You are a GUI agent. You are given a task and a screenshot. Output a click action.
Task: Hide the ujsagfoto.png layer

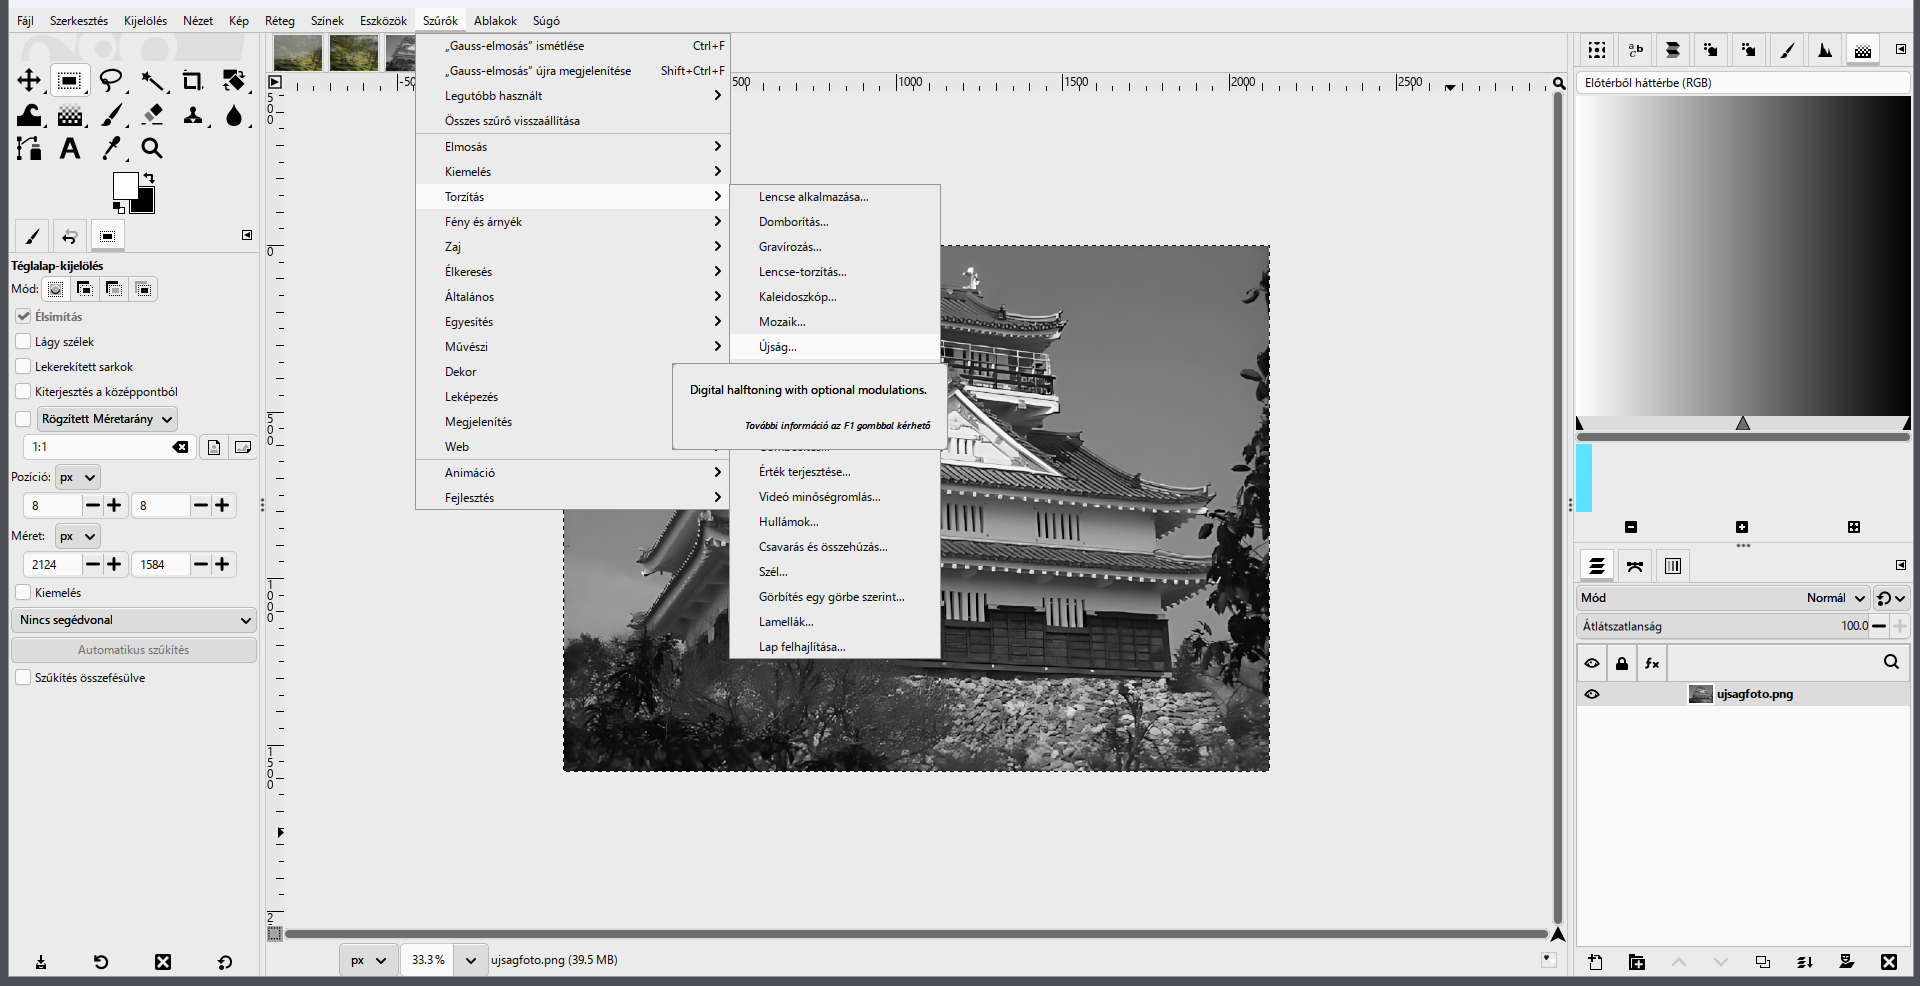click(1592, 694)
